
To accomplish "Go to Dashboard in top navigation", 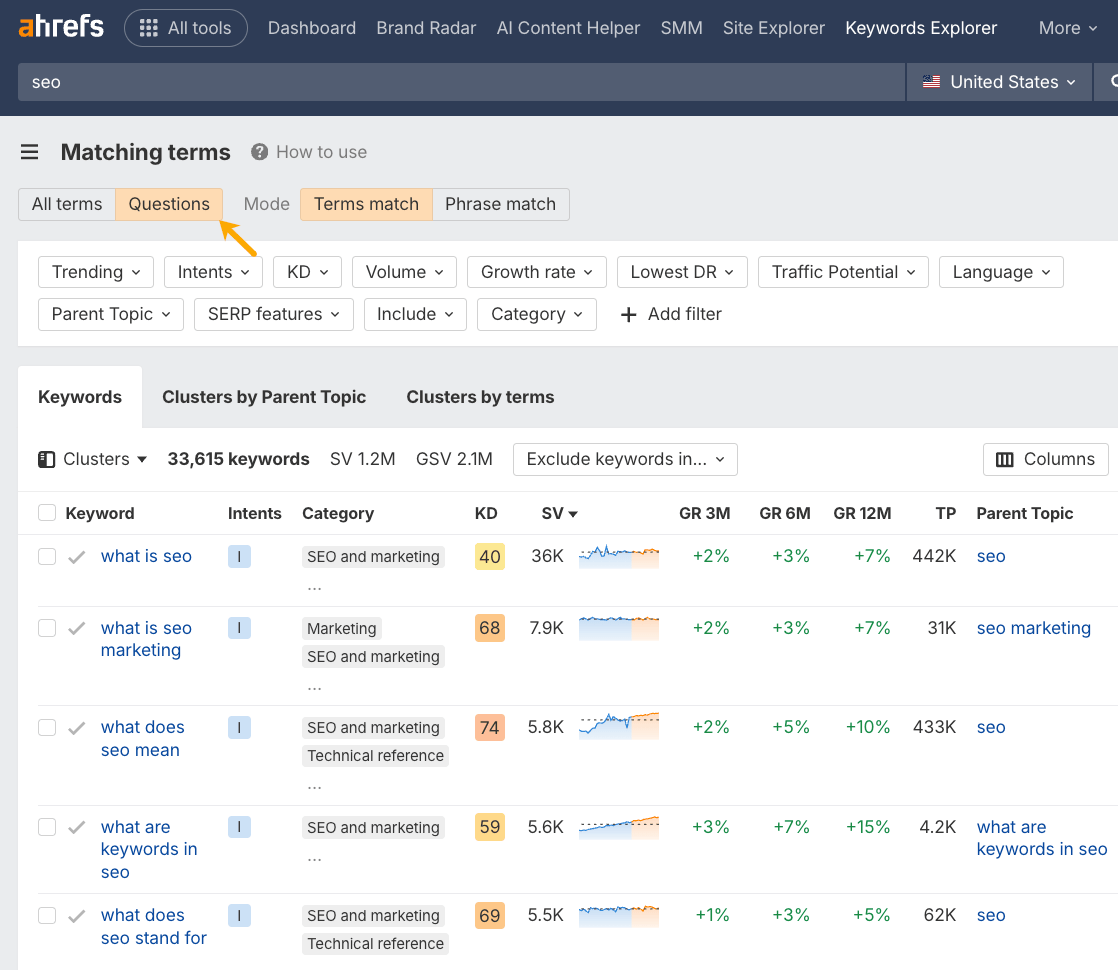I will point(312,28).
